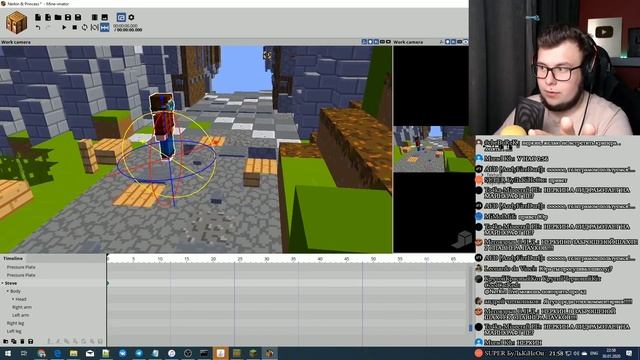Viewport: 640px width, 360px height.
Task: Toggle aspect ratio rectangle in second view header
Action: tap(459, 42)
